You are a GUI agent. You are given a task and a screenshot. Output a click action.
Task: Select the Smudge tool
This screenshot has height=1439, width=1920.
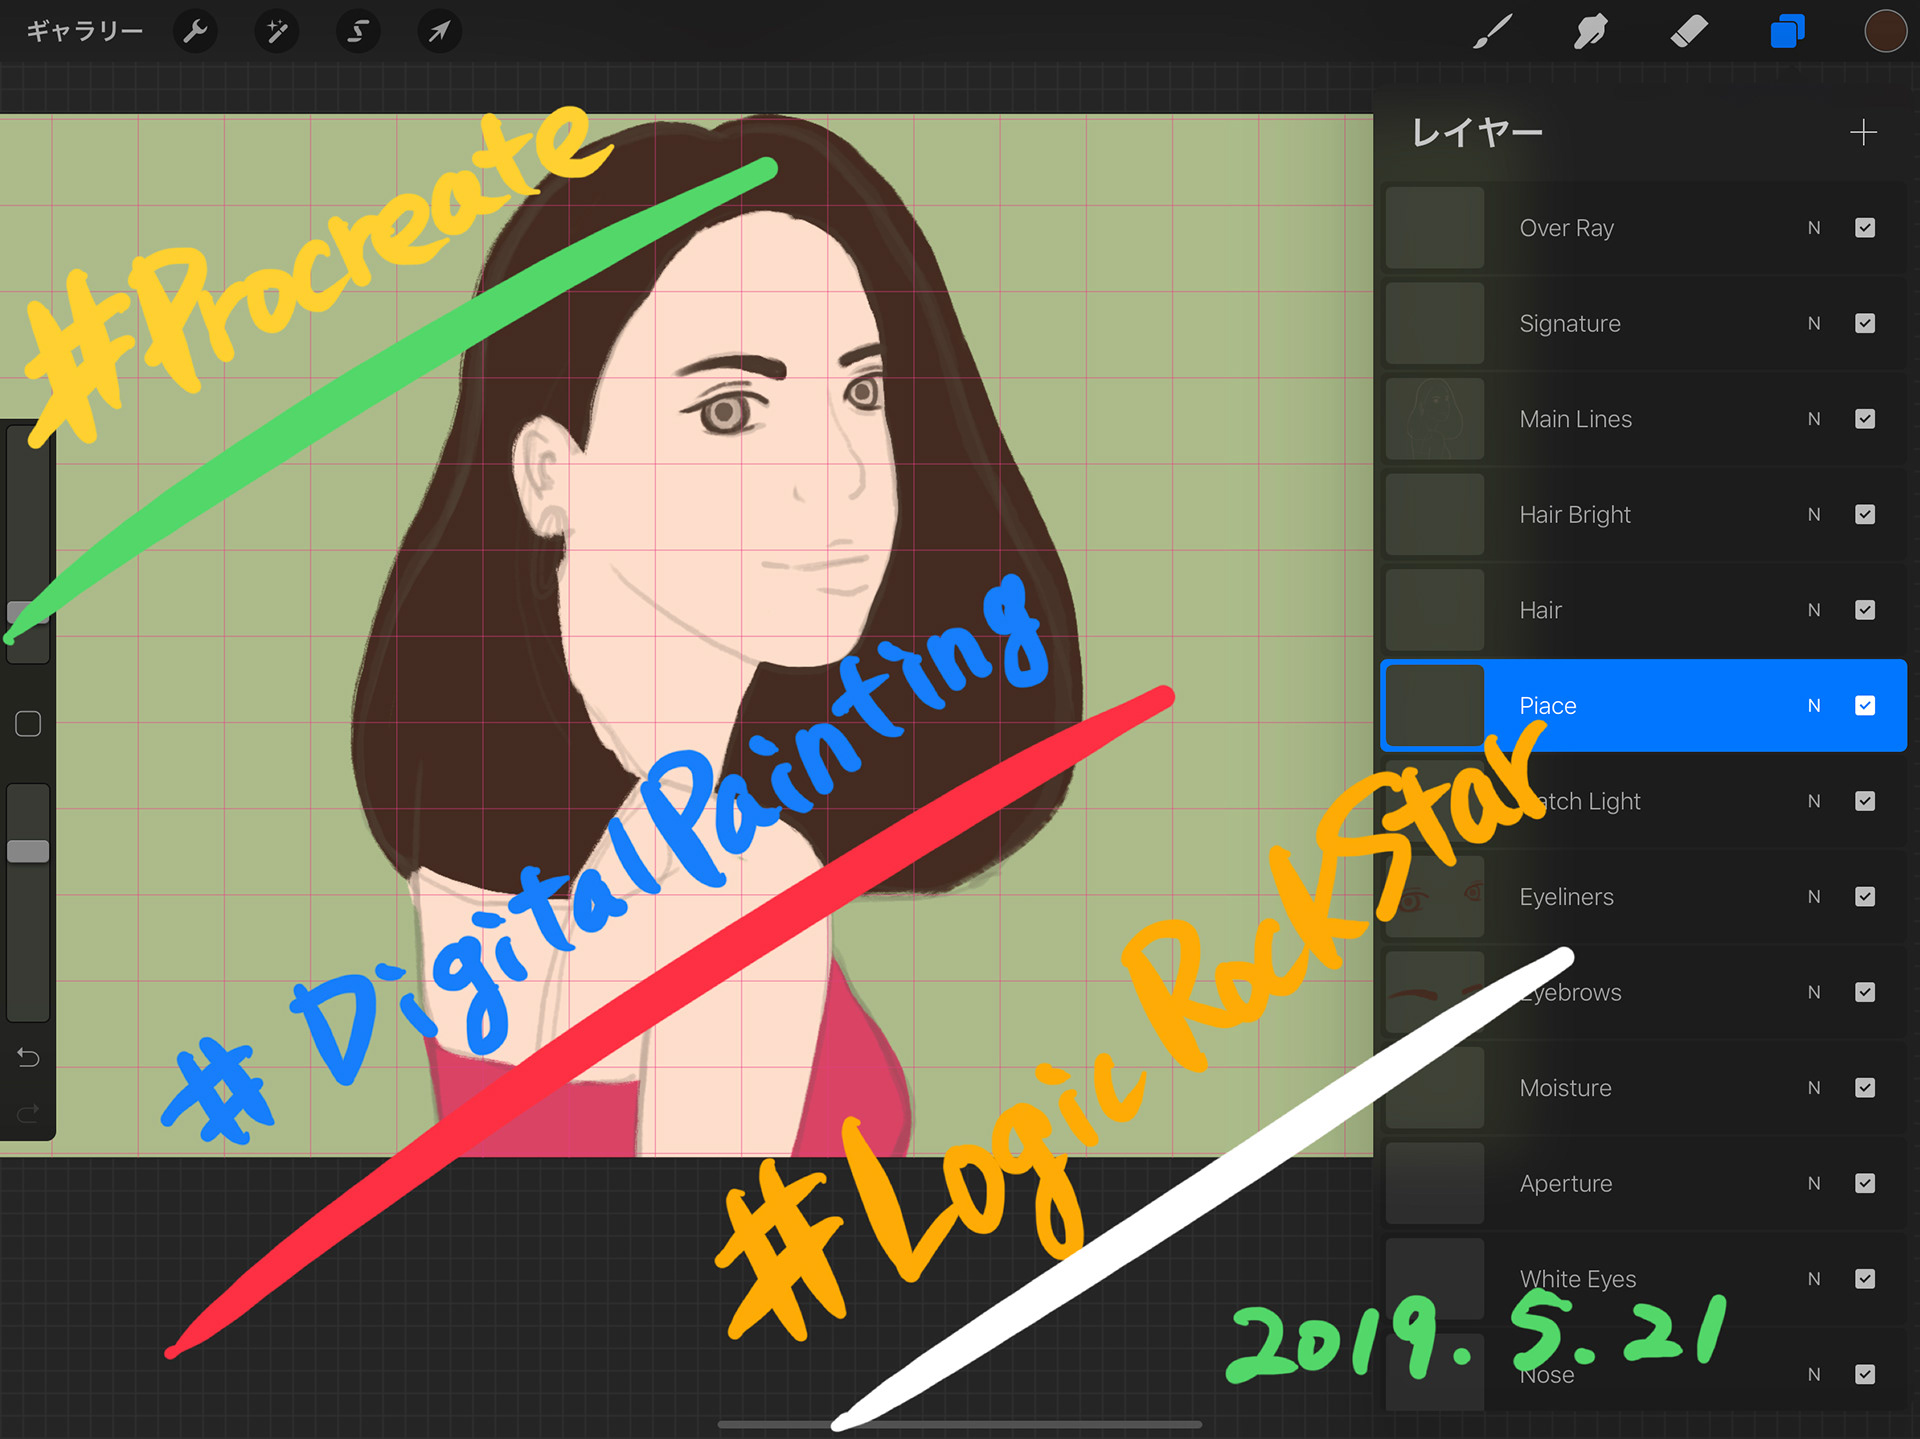pyautogui.click(x=1590, y=32)
